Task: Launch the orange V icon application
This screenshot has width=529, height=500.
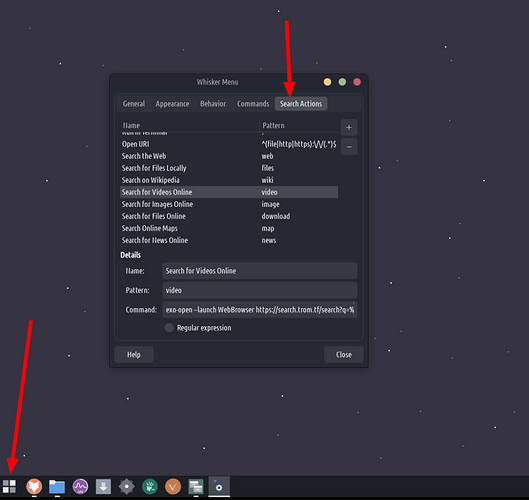Action: [173, 487]
